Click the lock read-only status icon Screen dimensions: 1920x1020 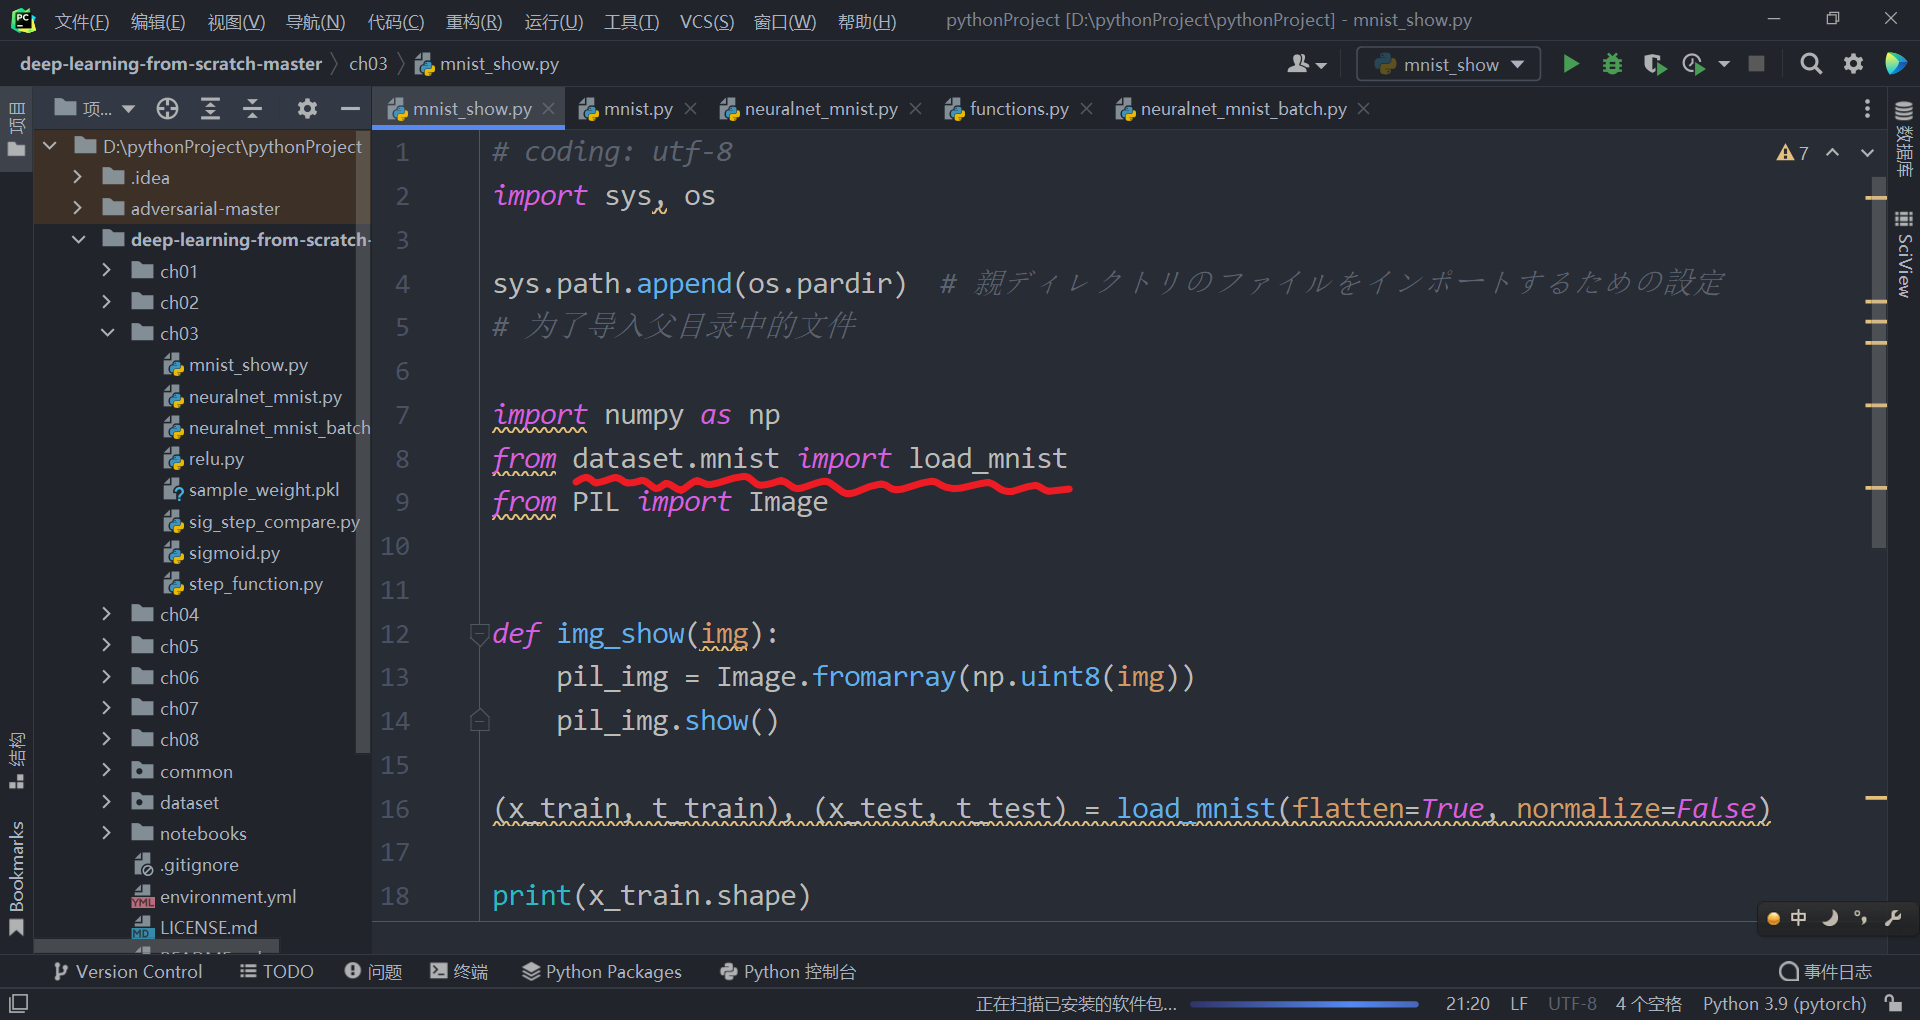pyautogui.click(x=1893, y=1003)
